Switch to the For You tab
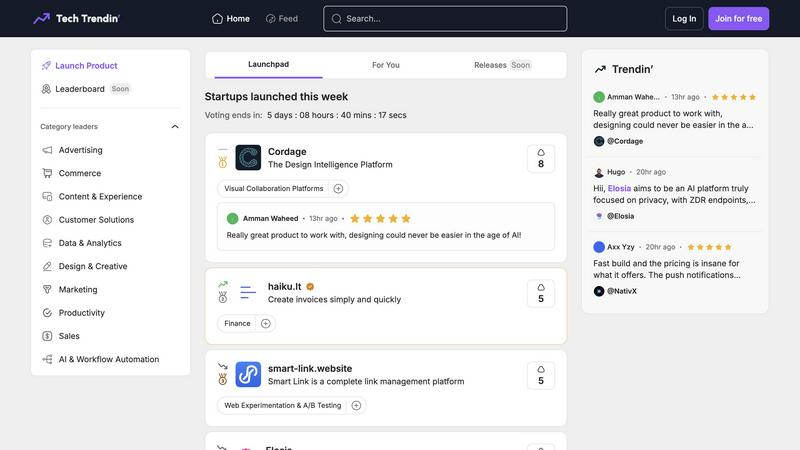This screenshot has width=800, height=450. pos(386,65)
